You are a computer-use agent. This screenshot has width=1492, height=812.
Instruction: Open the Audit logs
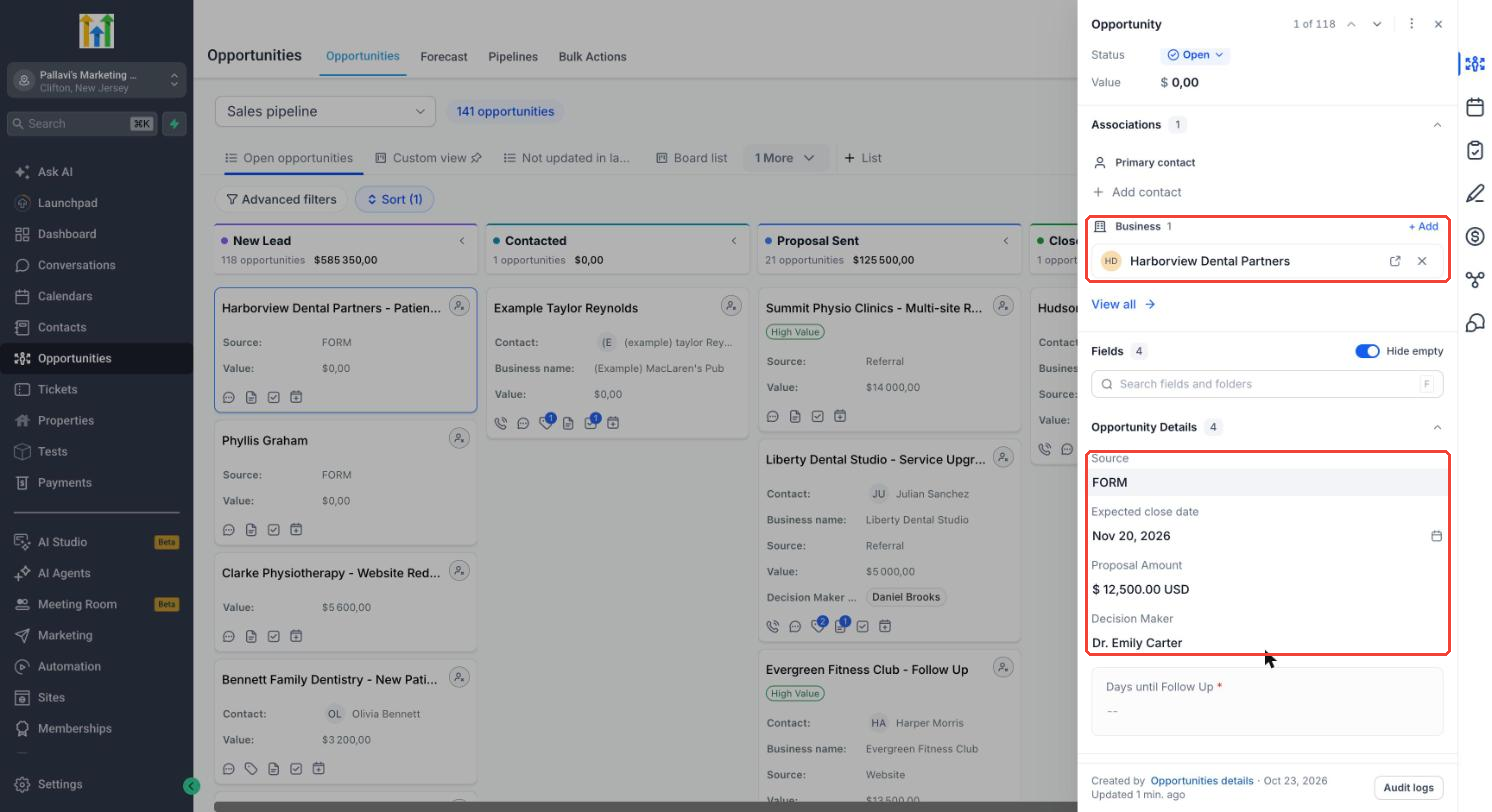click(x=1408, y=788)
